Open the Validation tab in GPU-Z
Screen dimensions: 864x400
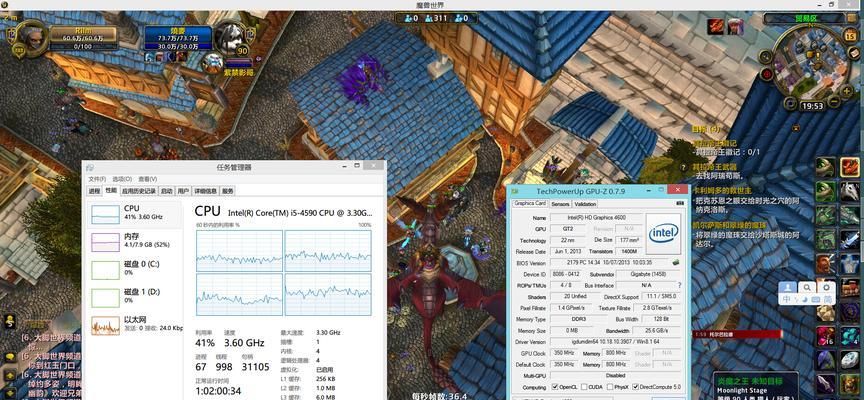click(x=585, y=204)
